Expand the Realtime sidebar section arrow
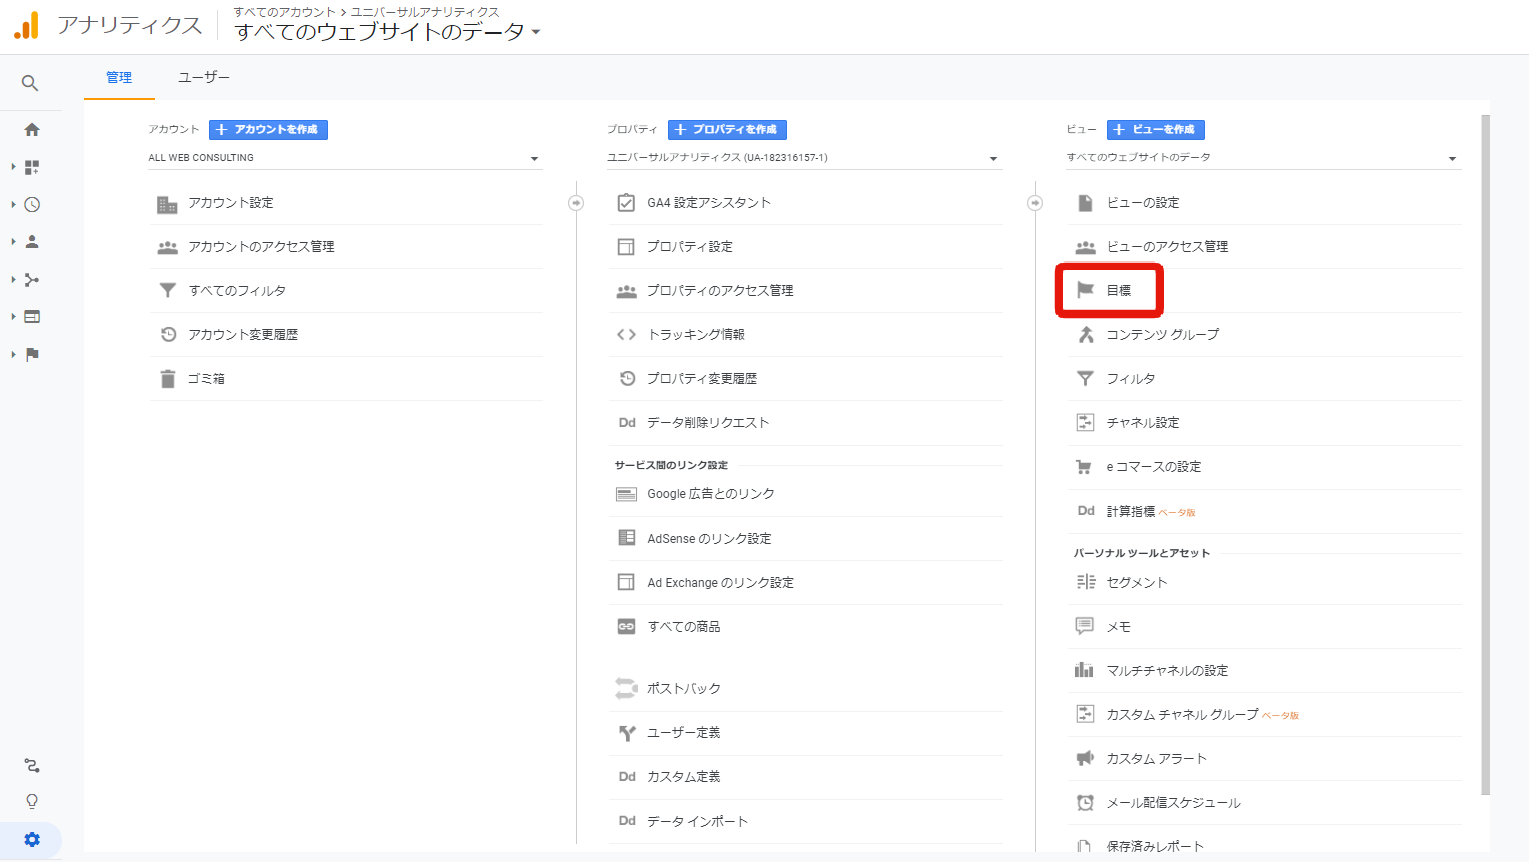Image resolution: width=1529 pixels, height=862 pixels. [x=13, y=204]
